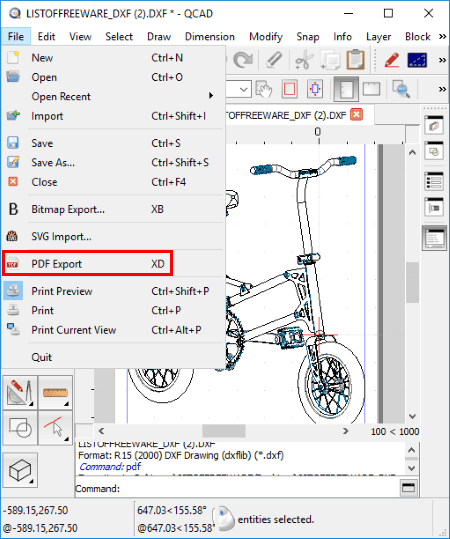This screenshot has height=539, width=450.
Task: Choose SVG Import... menu entry
Action: [x=112, y=236]
